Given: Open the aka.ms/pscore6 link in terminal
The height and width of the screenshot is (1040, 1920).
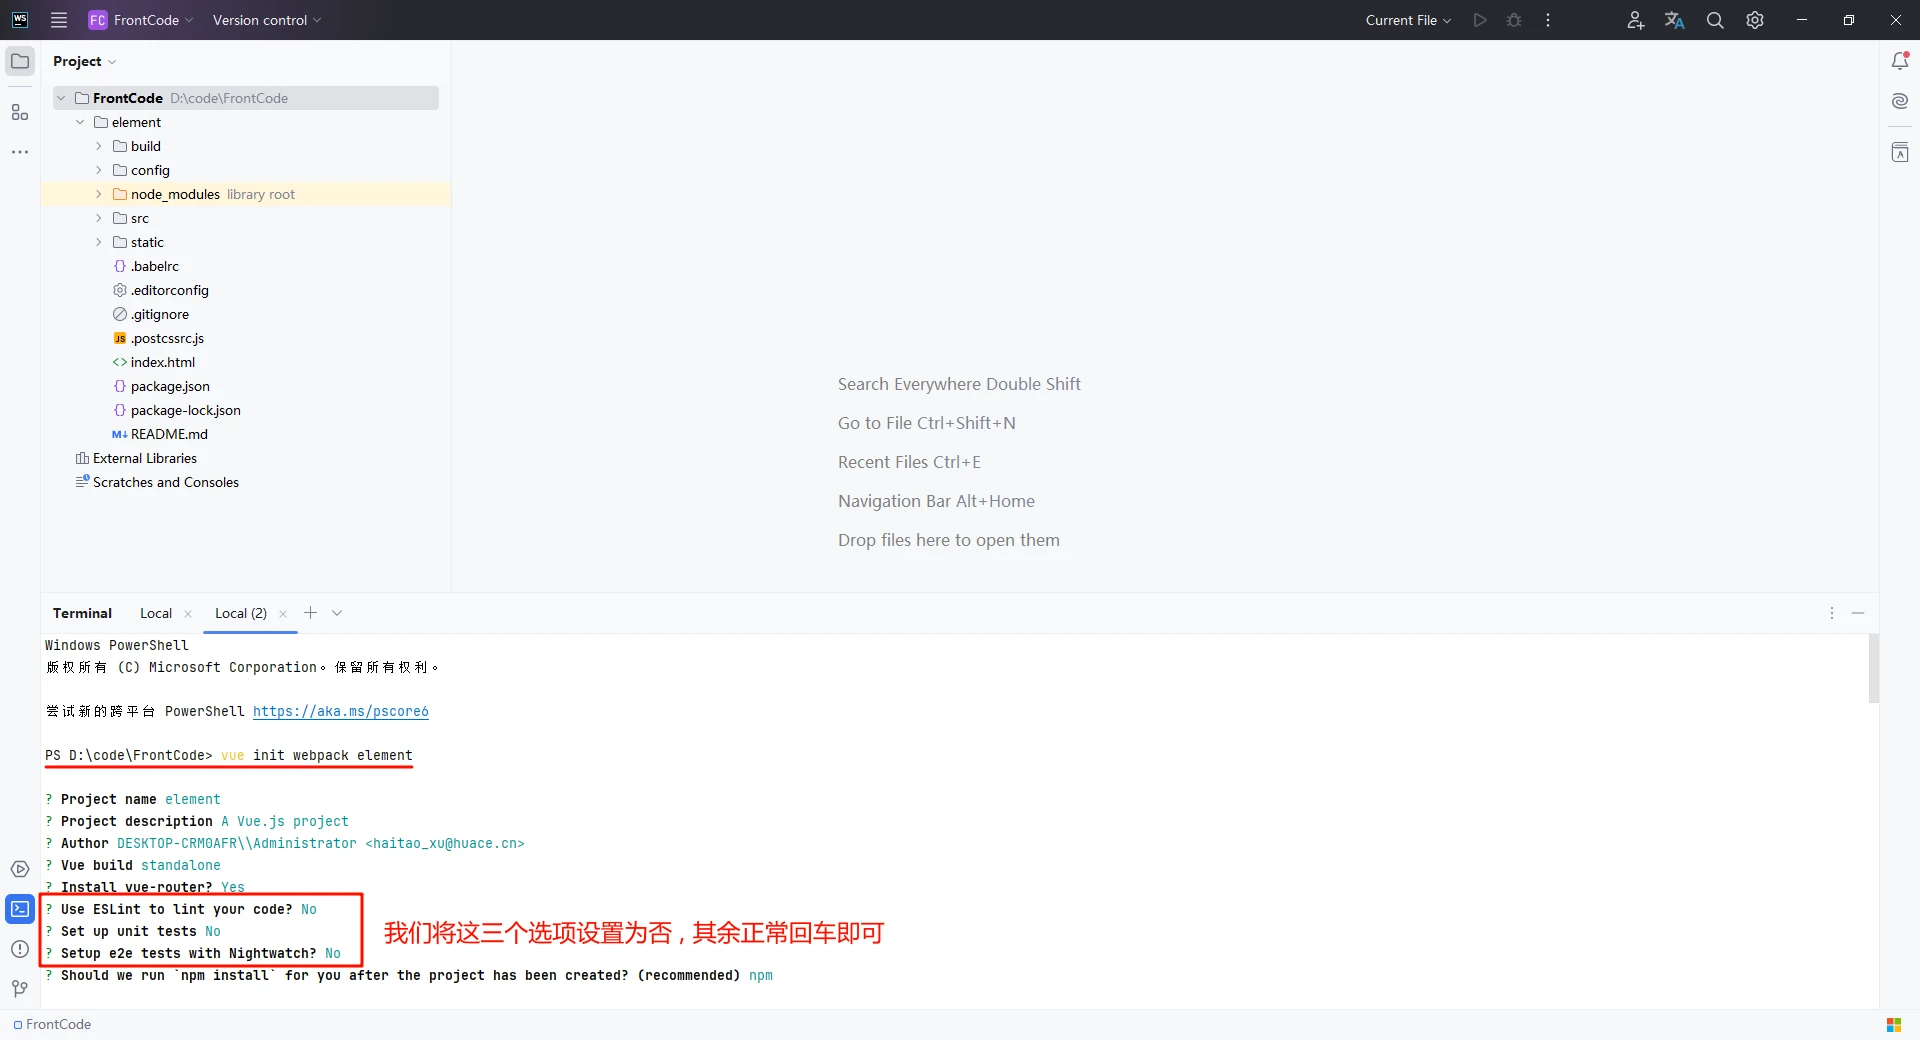Looking at the screenshot, I should (x=340, y=711).
